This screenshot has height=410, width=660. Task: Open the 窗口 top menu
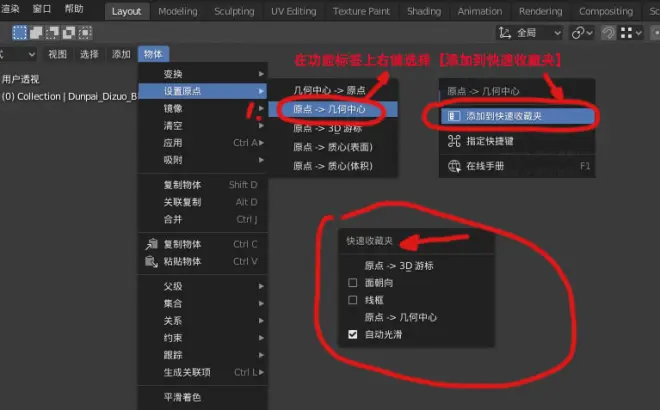pyautogui.click(x=42, y=9)
